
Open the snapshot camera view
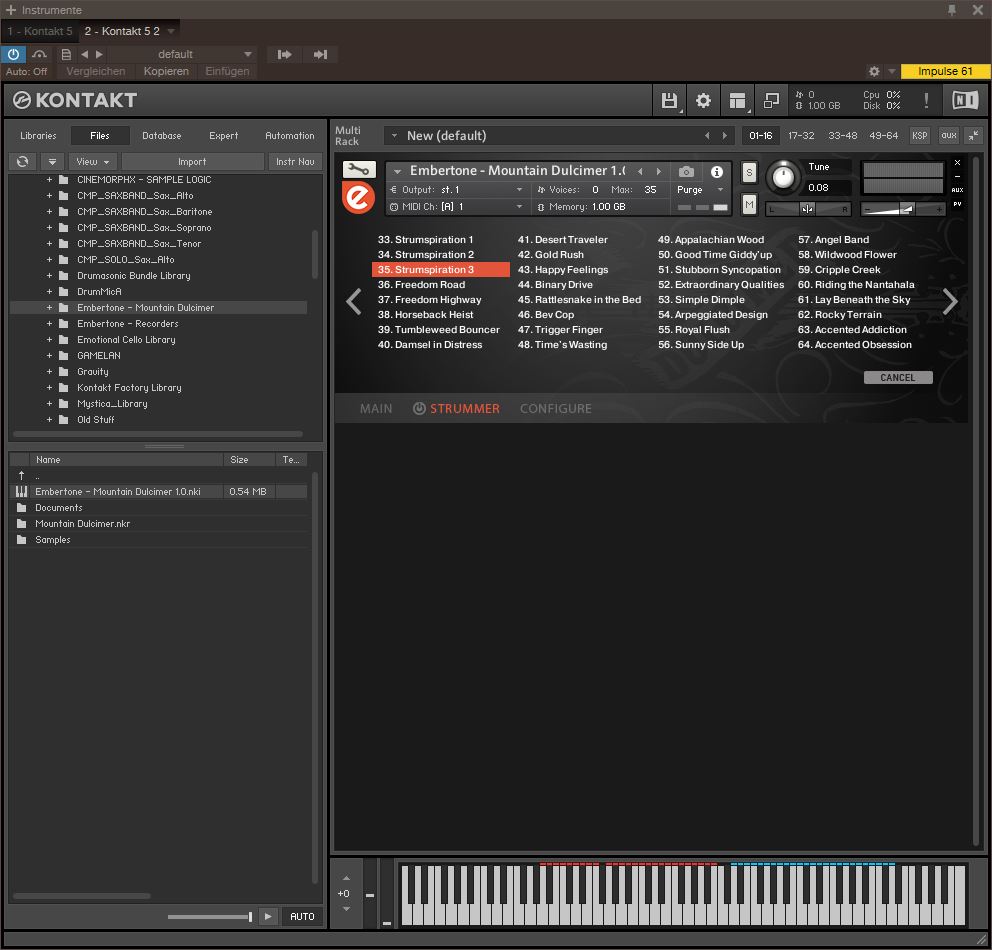(686, 171)
